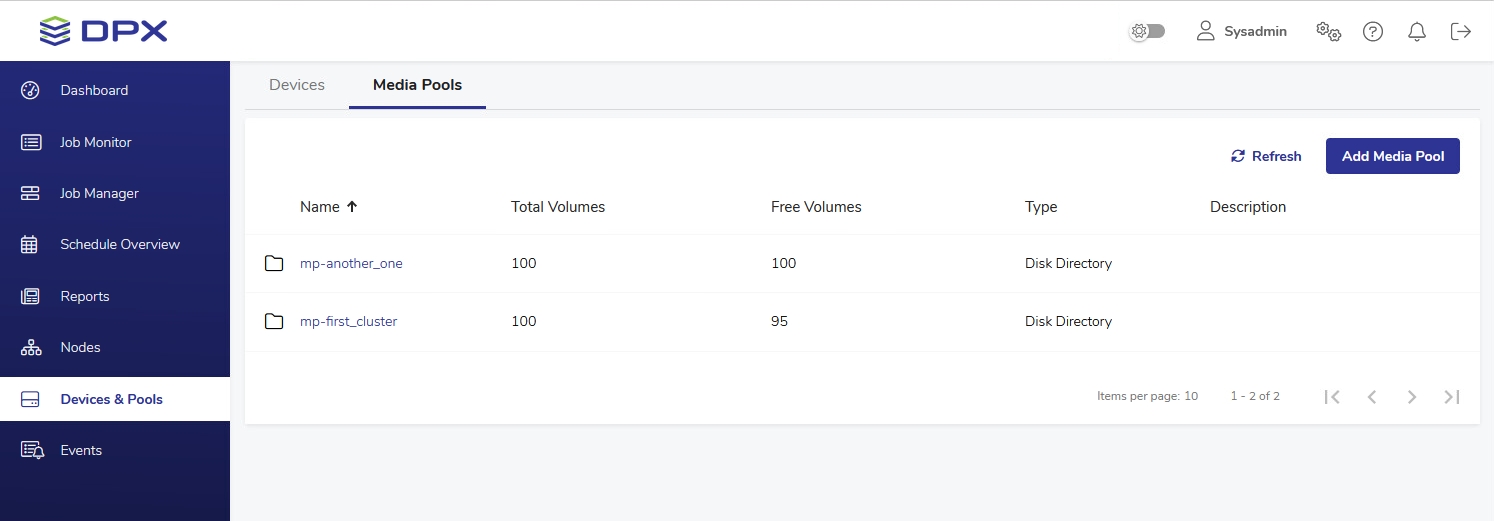Go to the last page arrow
Viewport: 1494px width, 521px height.
tap(1452, 397)
